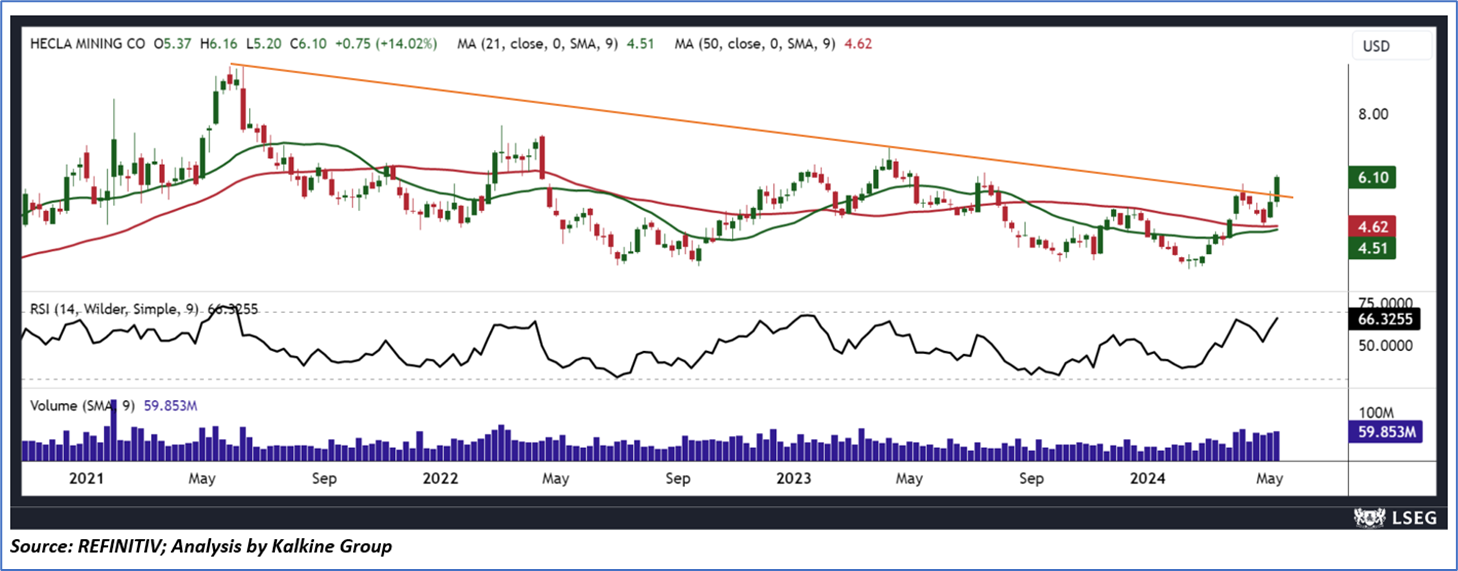Click the 2023 time axis label
Image resolution: width=1458 pixels, height=571 pixels.
[795, 478]
